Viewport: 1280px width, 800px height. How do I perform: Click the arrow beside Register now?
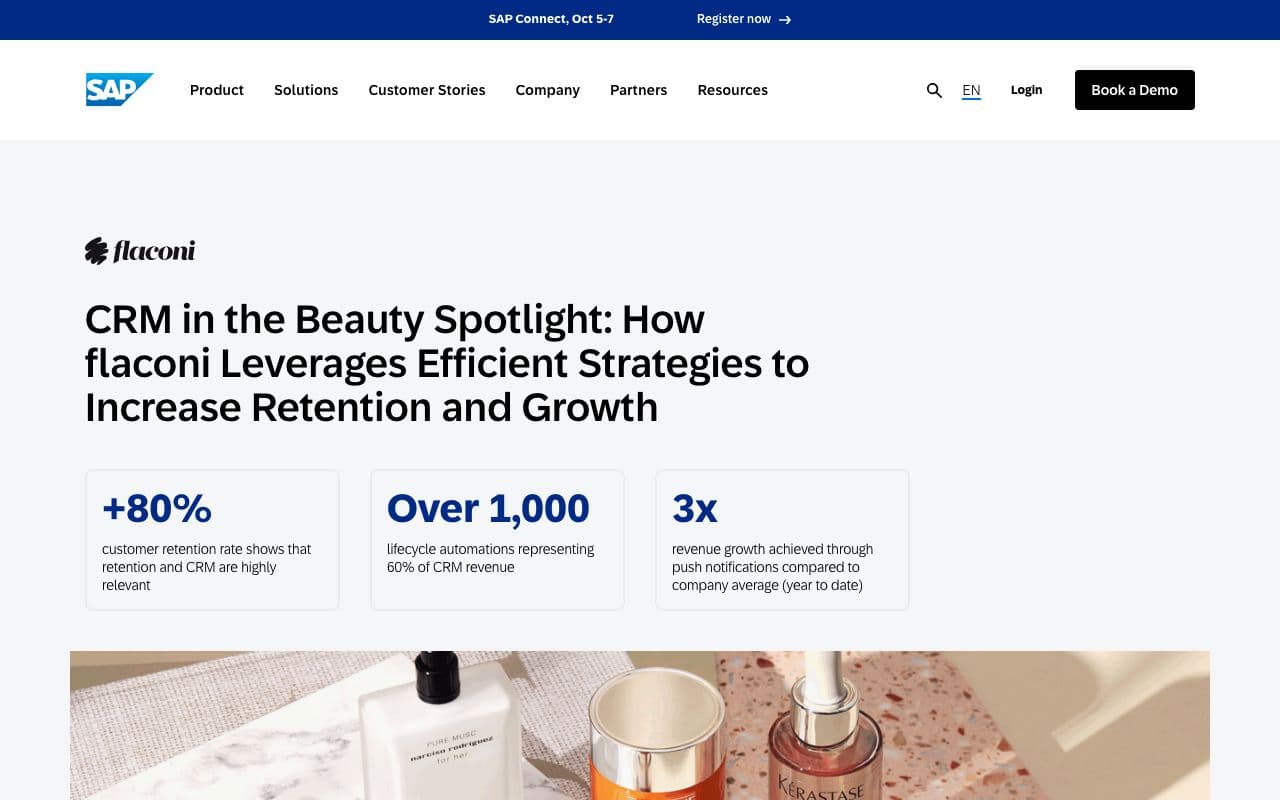click(785, 20)
